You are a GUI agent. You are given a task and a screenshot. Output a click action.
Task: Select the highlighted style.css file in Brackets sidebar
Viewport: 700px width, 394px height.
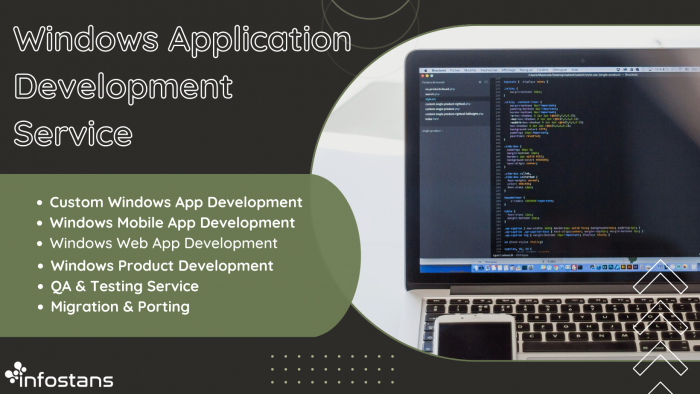click(x=455, y=99)
